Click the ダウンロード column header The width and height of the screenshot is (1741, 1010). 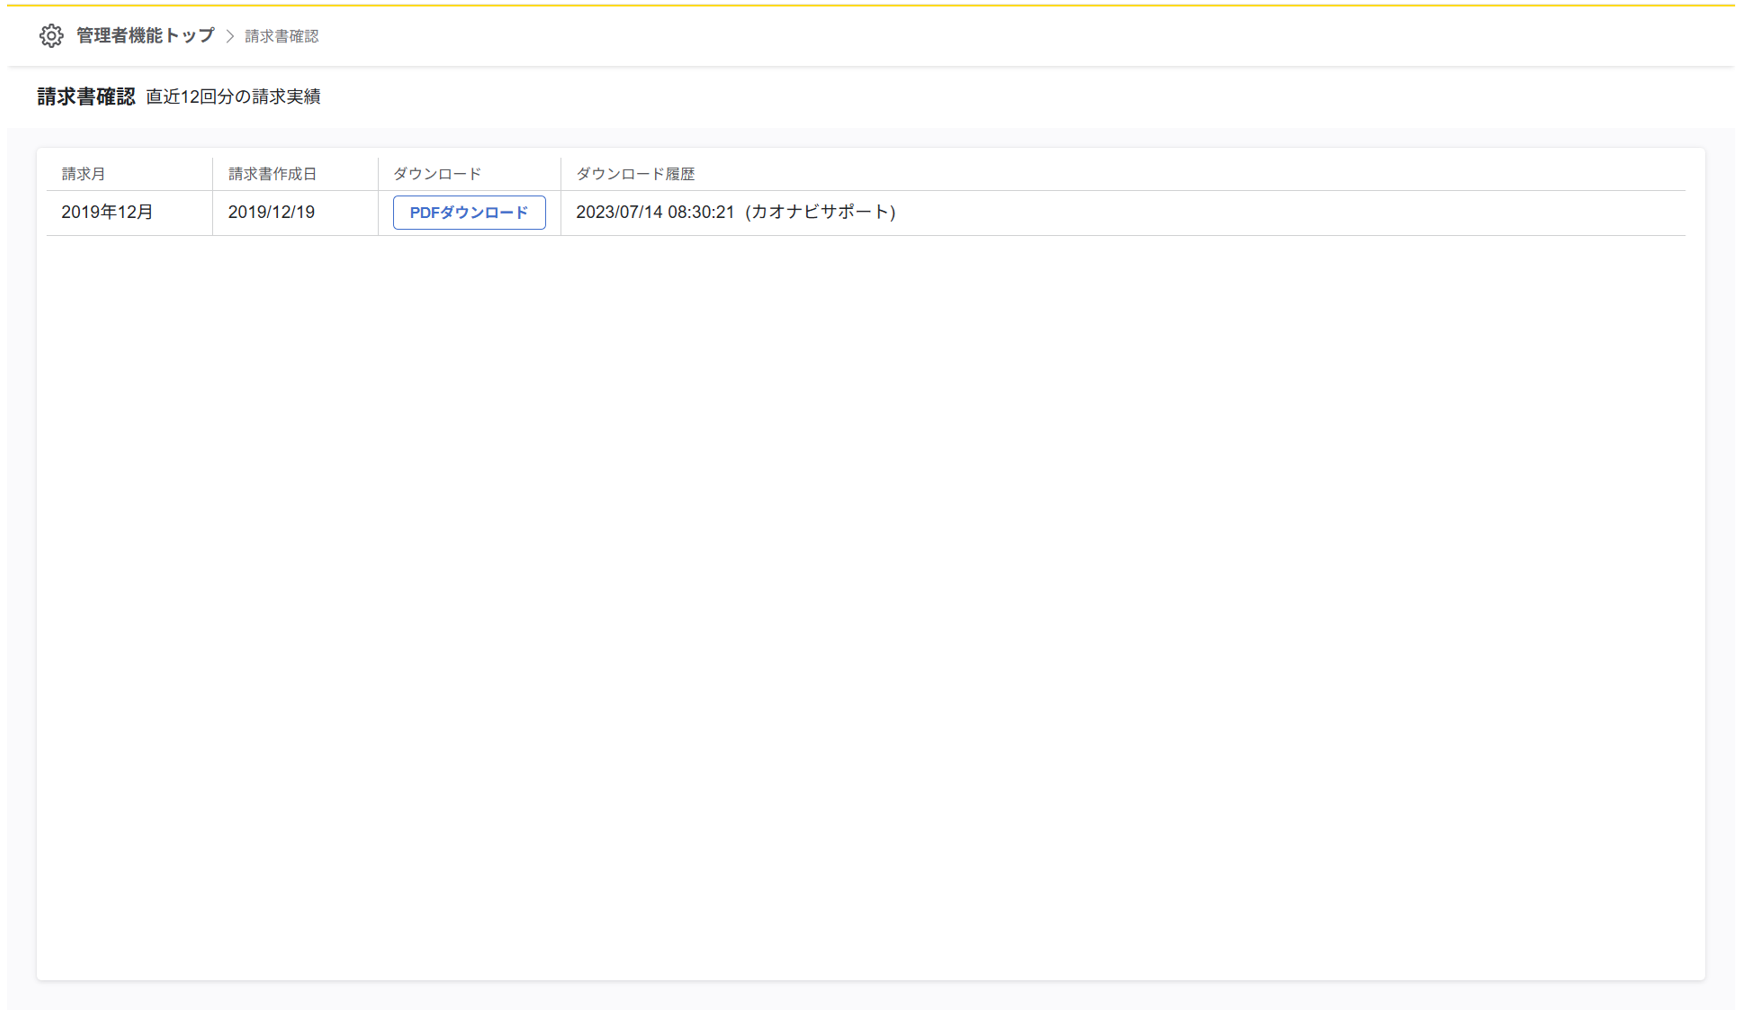coord(437,174)
